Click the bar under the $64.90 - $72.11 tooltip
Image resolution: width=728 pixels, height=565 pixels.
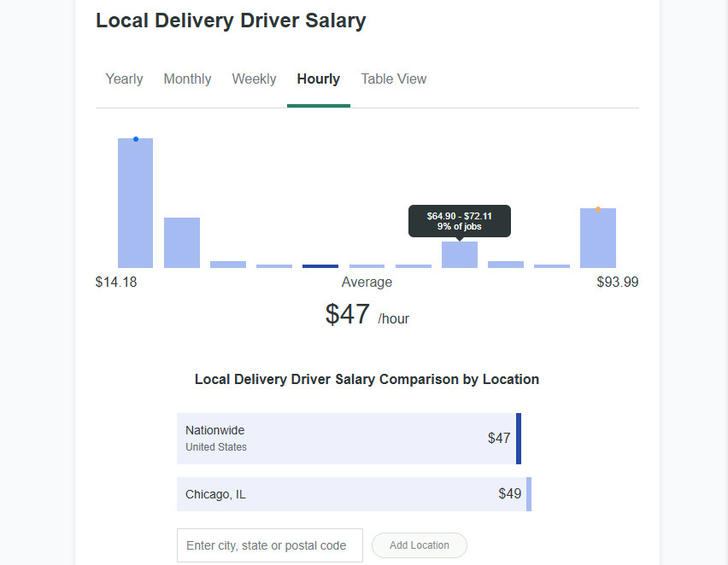click(x=459, y=254)
